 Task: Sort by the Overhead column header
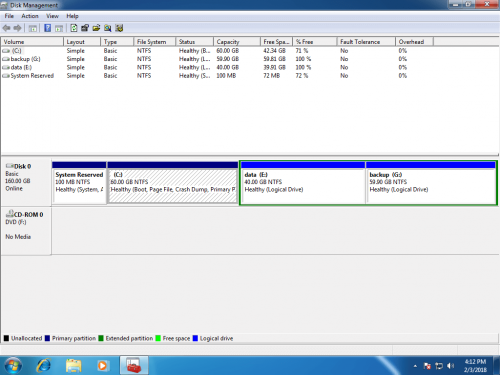click(x=415, y=42)
